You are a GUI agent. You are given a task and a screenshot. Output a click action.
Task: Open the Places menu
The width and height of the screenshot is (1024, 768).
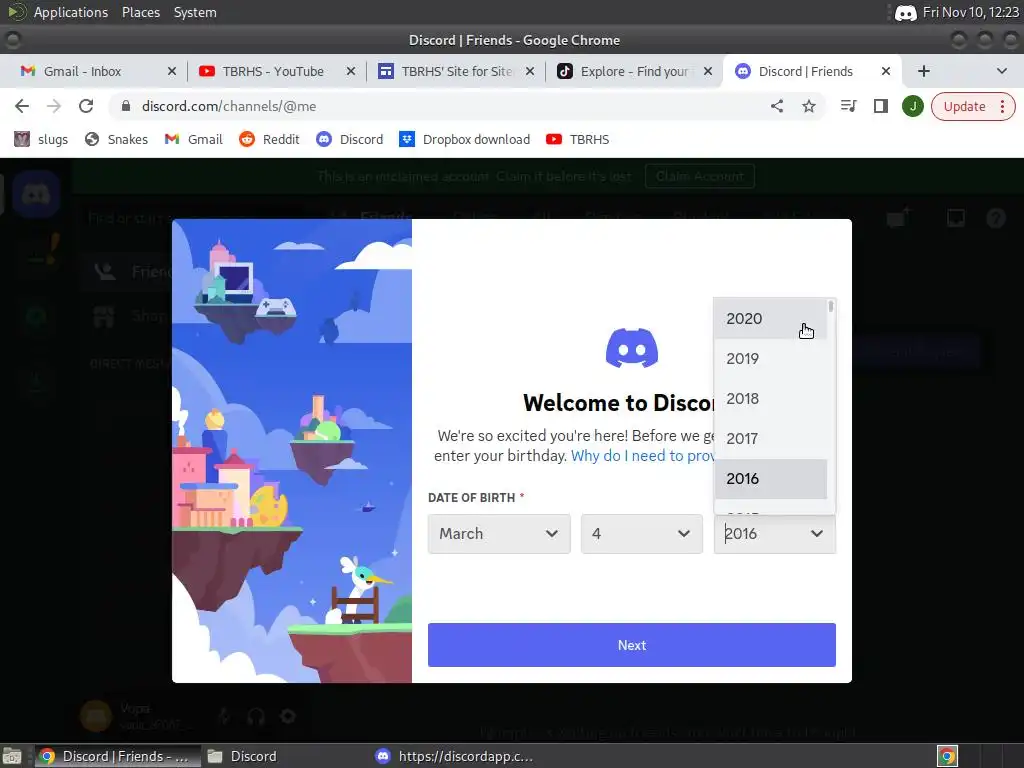tap(140, 12)
